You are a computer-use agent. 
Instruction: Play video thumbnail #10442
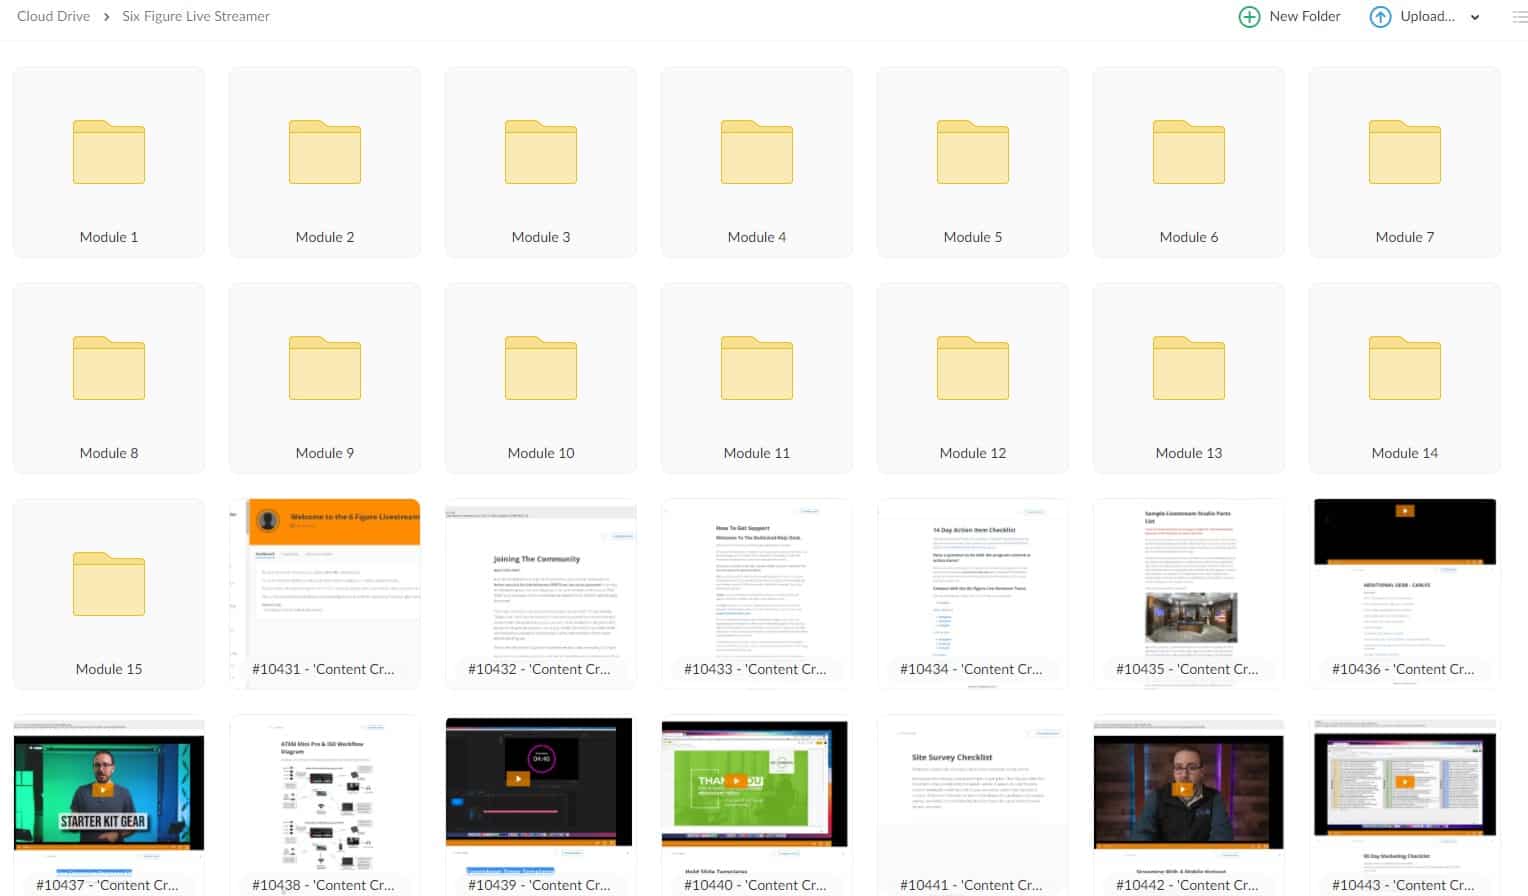1188,790
